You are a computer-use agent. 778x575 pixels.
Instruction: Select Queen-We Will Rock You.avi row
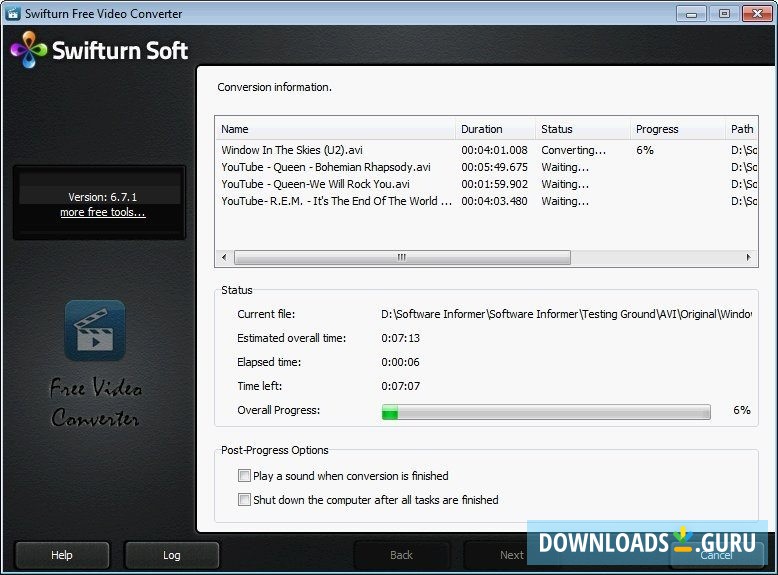[x=486, y=184]
